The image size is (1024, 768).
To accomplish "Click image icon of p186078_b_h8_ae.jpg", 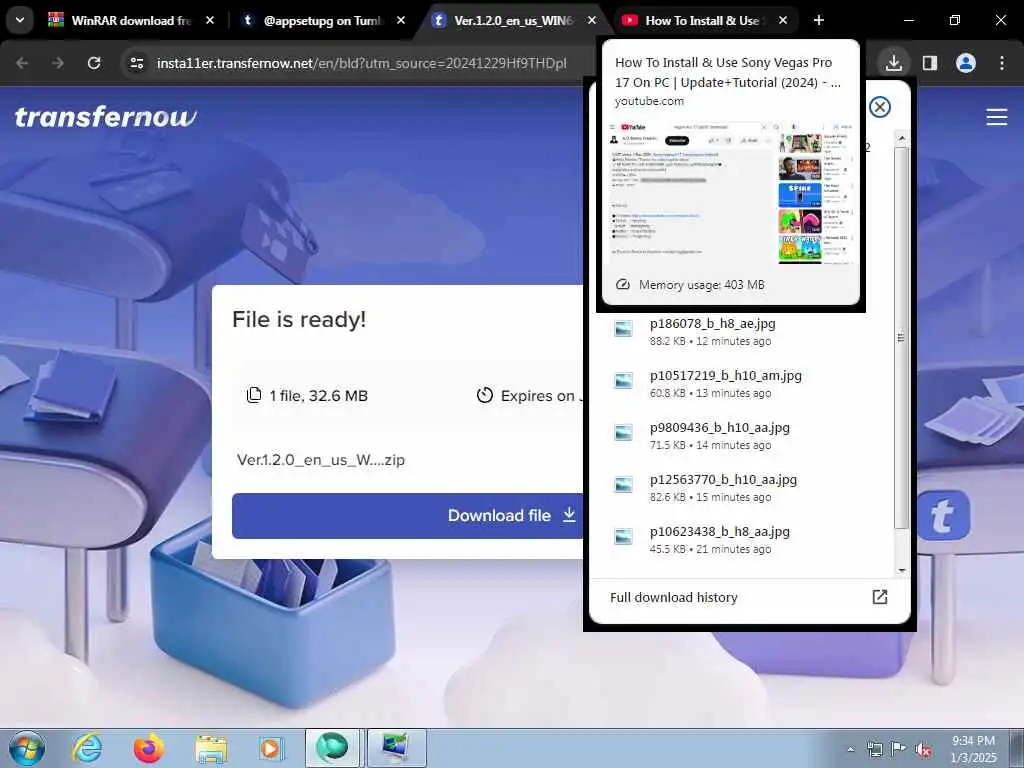I will click(624, 328).
